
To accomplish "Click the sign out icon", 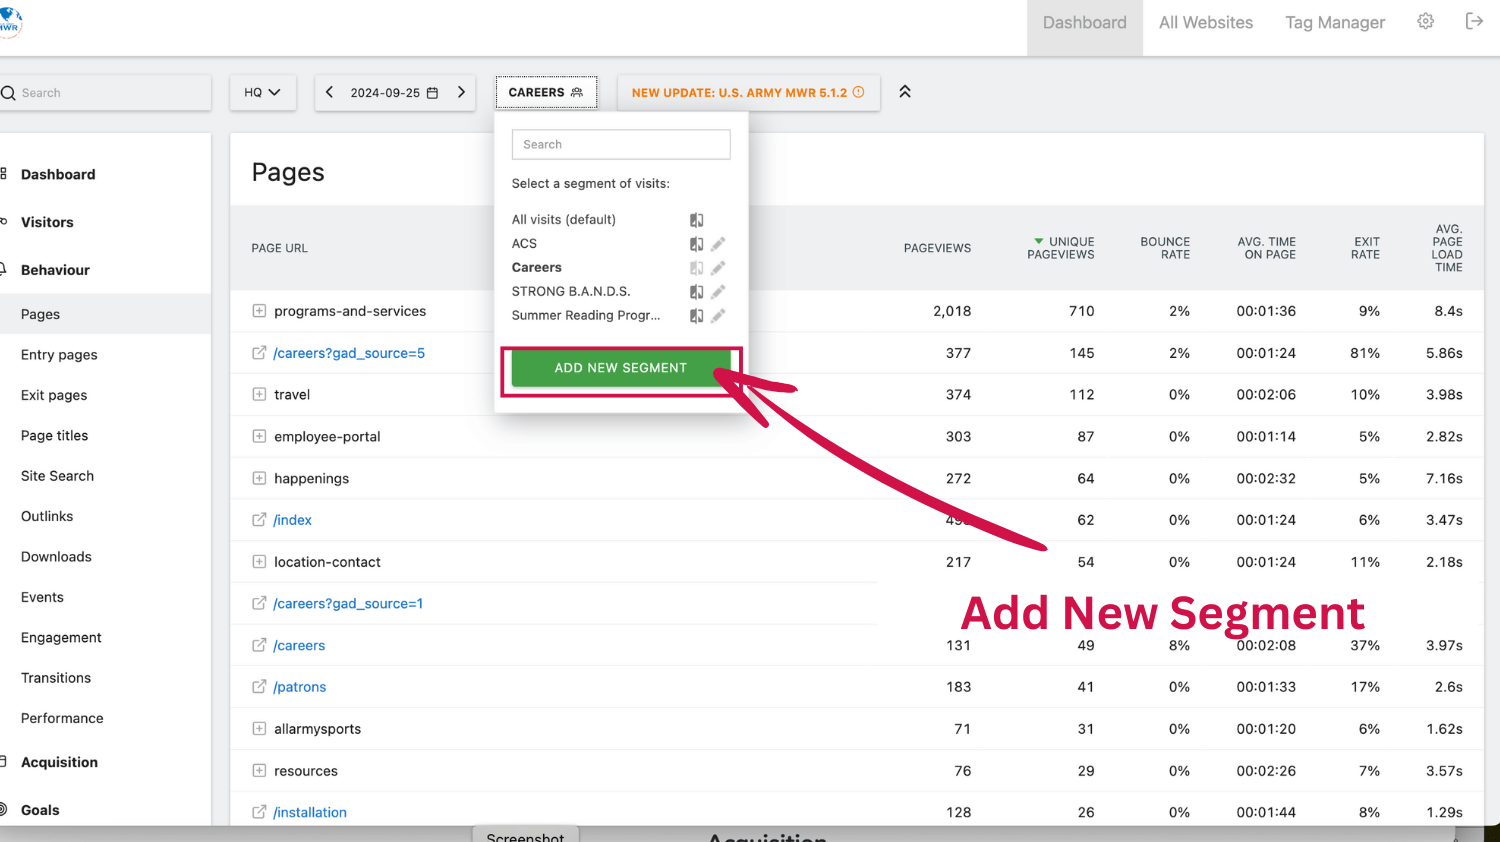I will tap(1474, 21).
